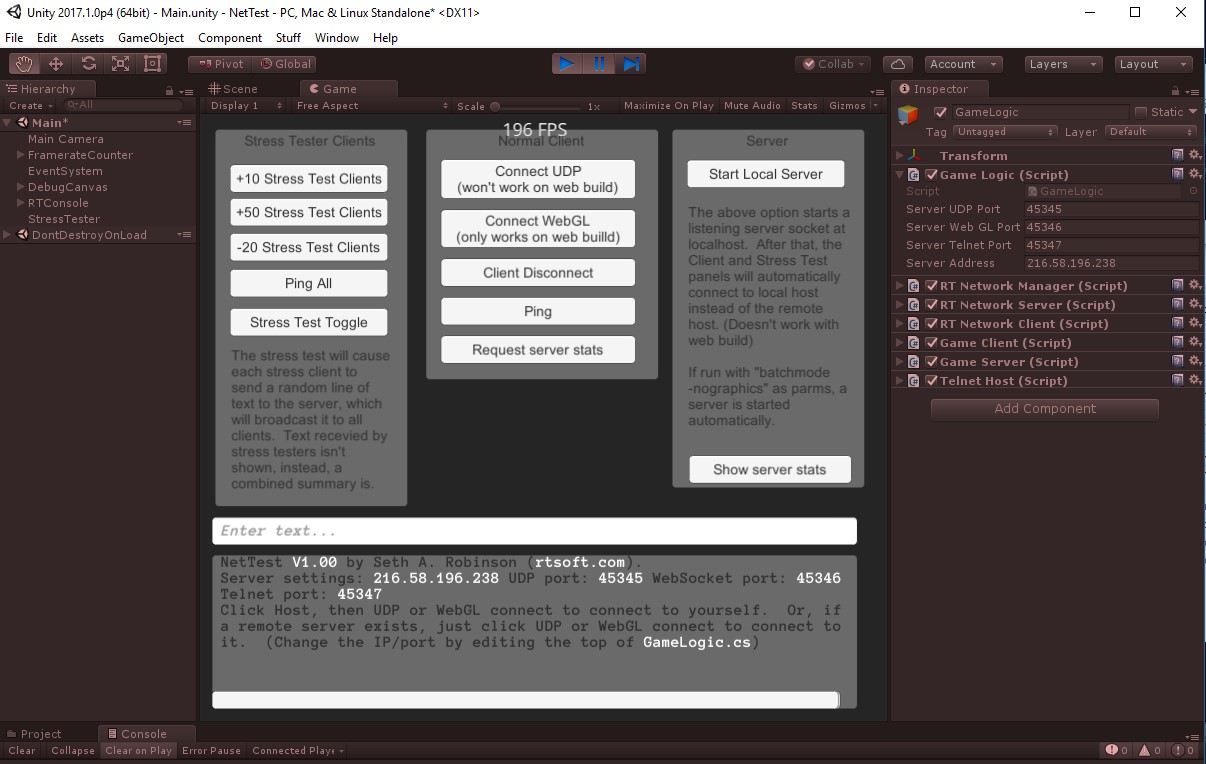
Task: Select the Rect Transform tool
Action: click(x=153, y=64)
